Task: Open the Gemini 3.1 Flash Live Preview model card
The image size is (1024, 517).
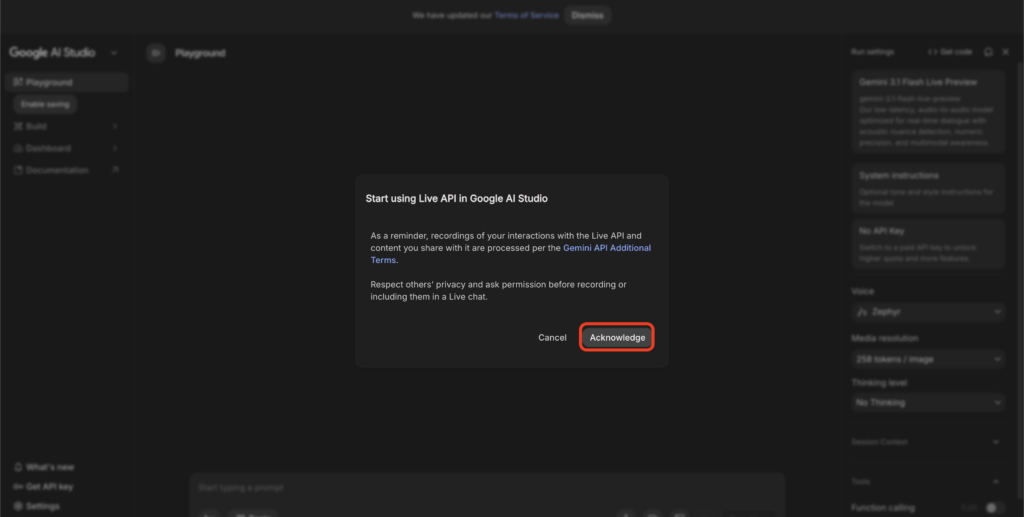Action: [928, 112]
